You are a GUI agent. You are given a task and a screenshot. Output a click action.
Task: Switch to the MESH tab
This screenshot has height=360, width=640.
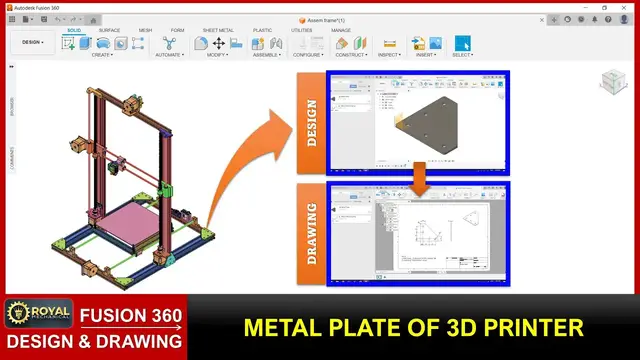point(145,30)
